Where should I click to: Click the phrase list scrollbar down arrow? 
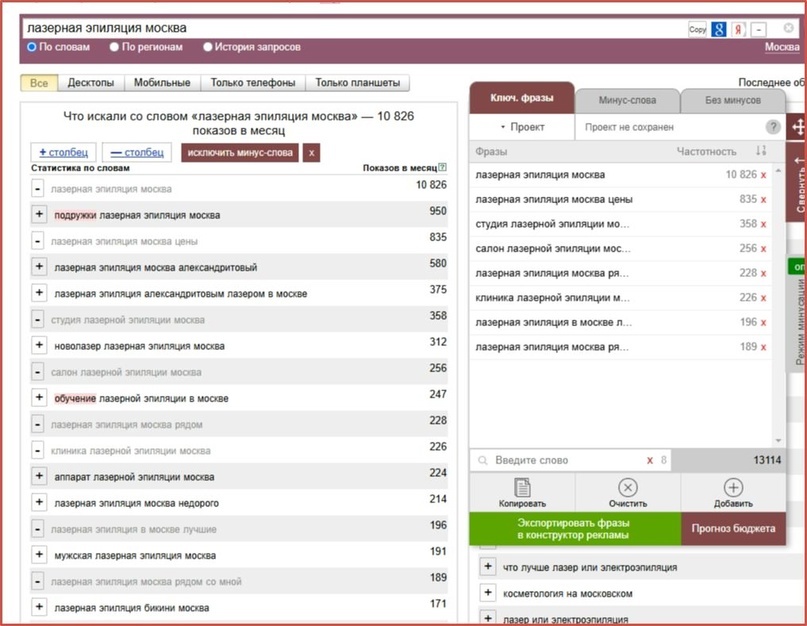778,441
